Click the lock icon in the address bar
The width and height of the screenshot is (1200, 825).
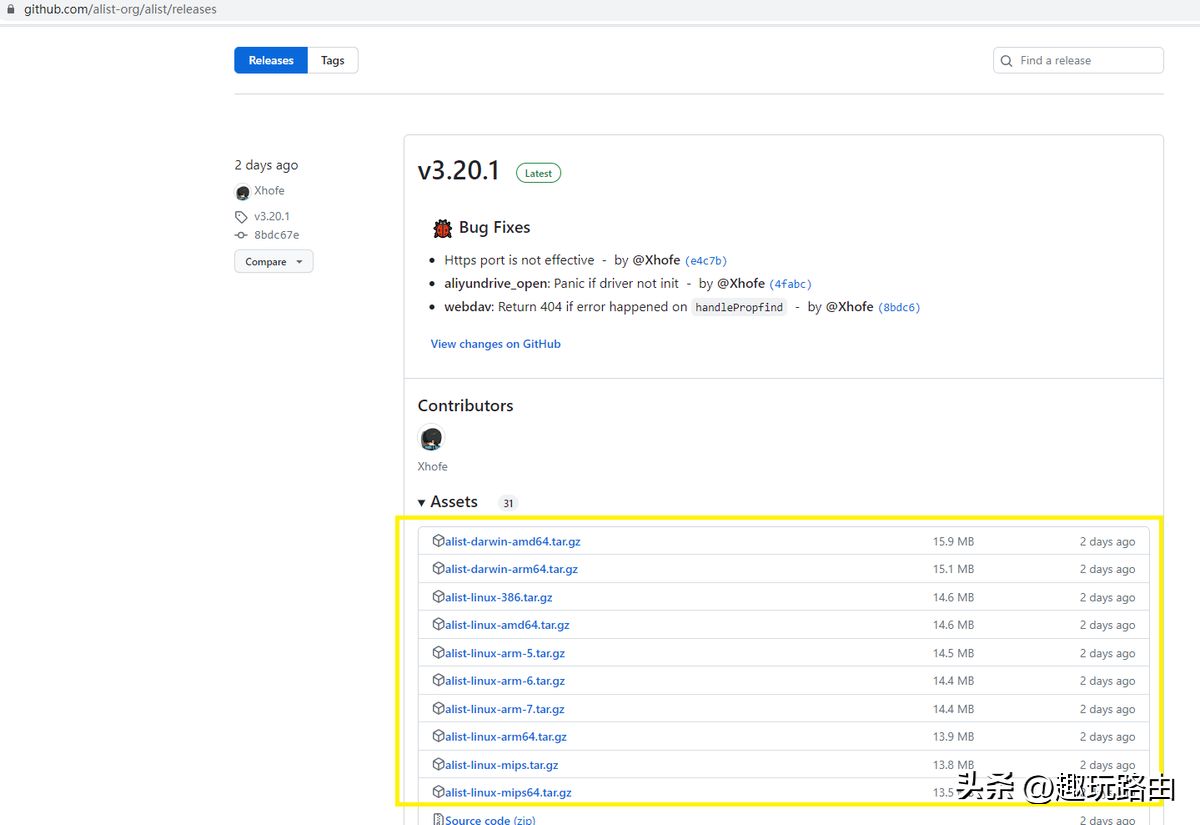(x=11, y=9)
